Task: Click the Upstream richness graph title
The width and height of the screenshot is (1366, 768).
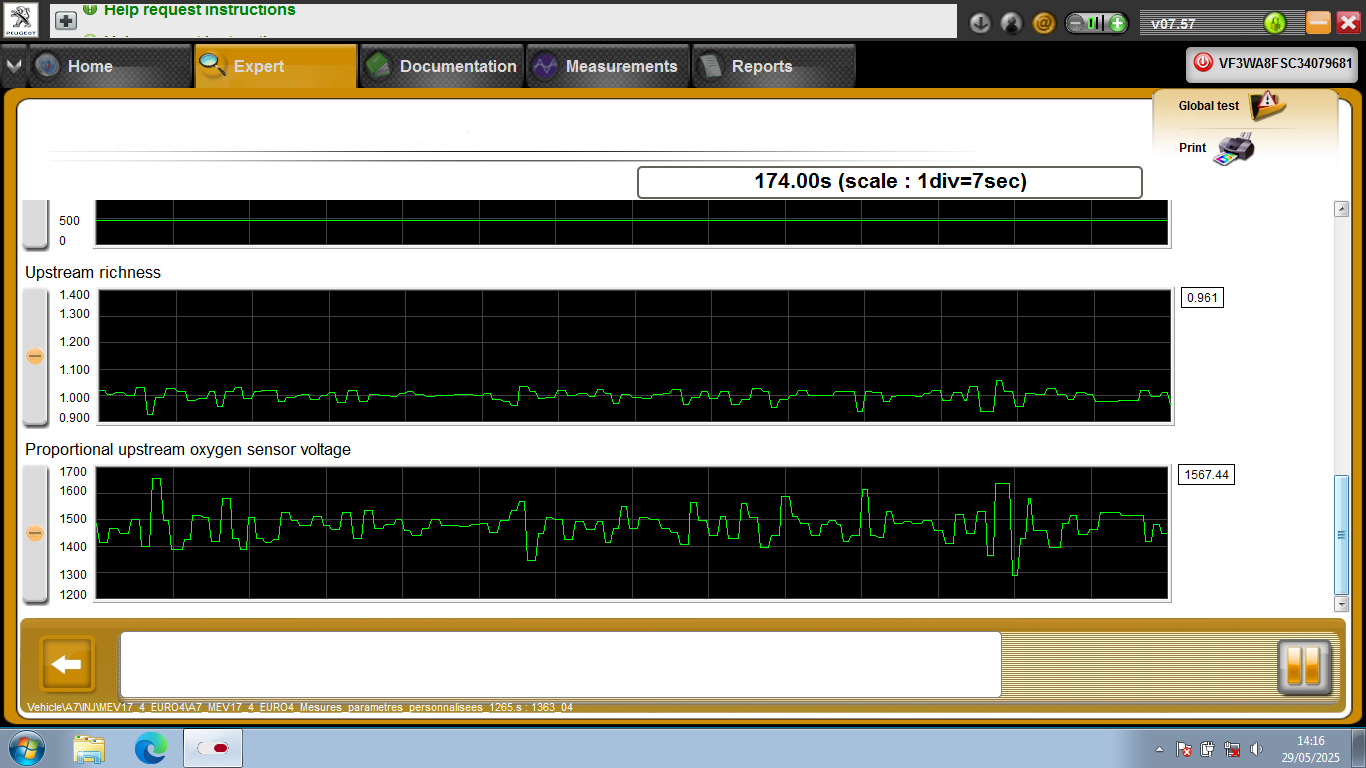Action: coord(93,273)
